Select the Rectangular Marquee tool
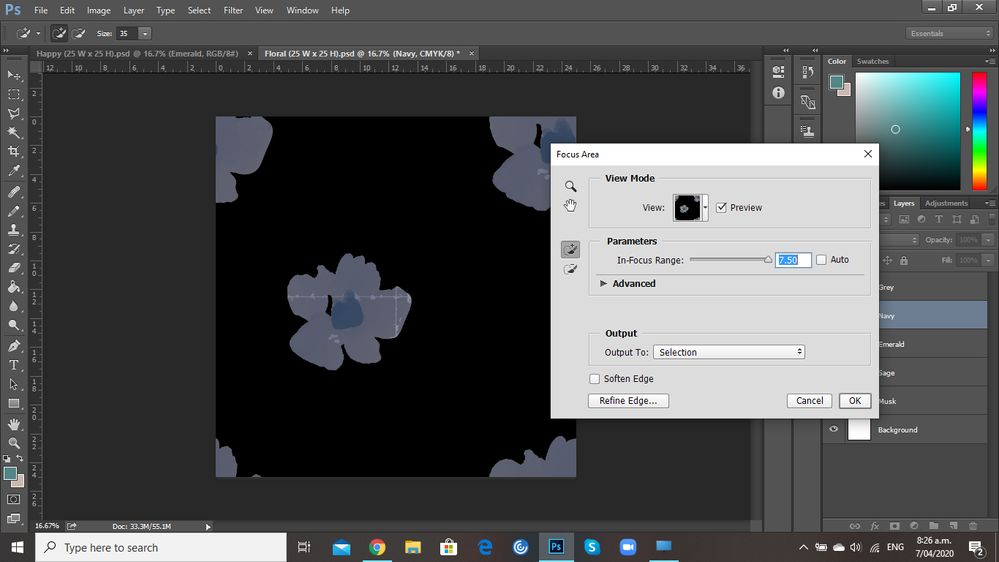Screen dimensions: 999x562 pos(13,94)
